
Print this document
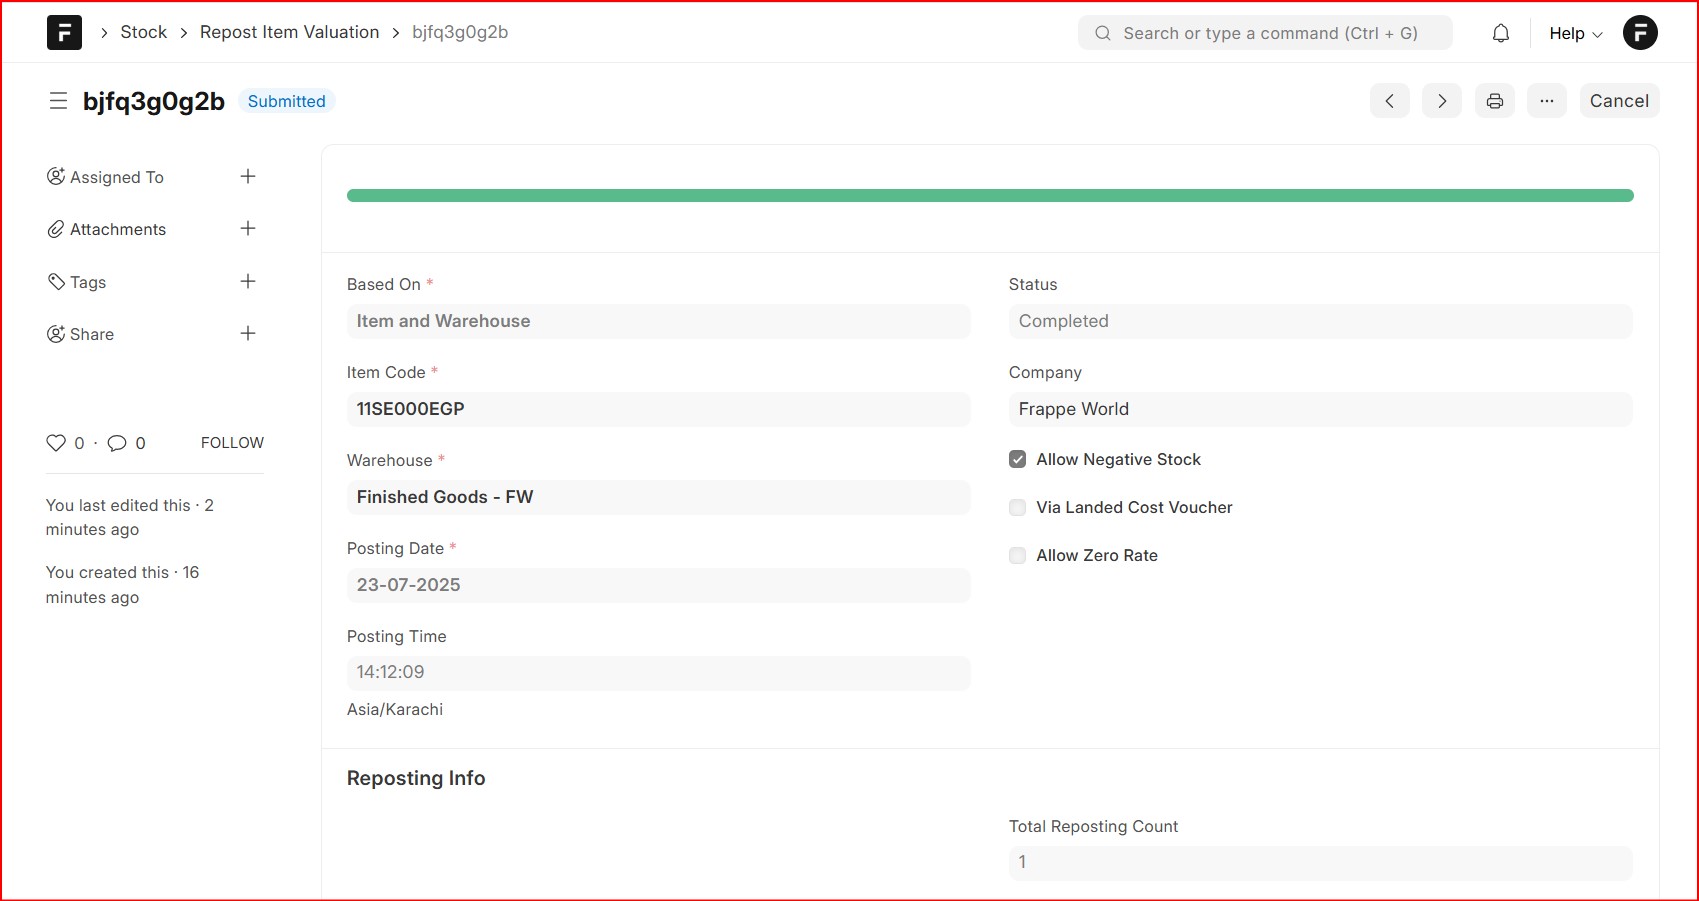(x=1495, y=101)
